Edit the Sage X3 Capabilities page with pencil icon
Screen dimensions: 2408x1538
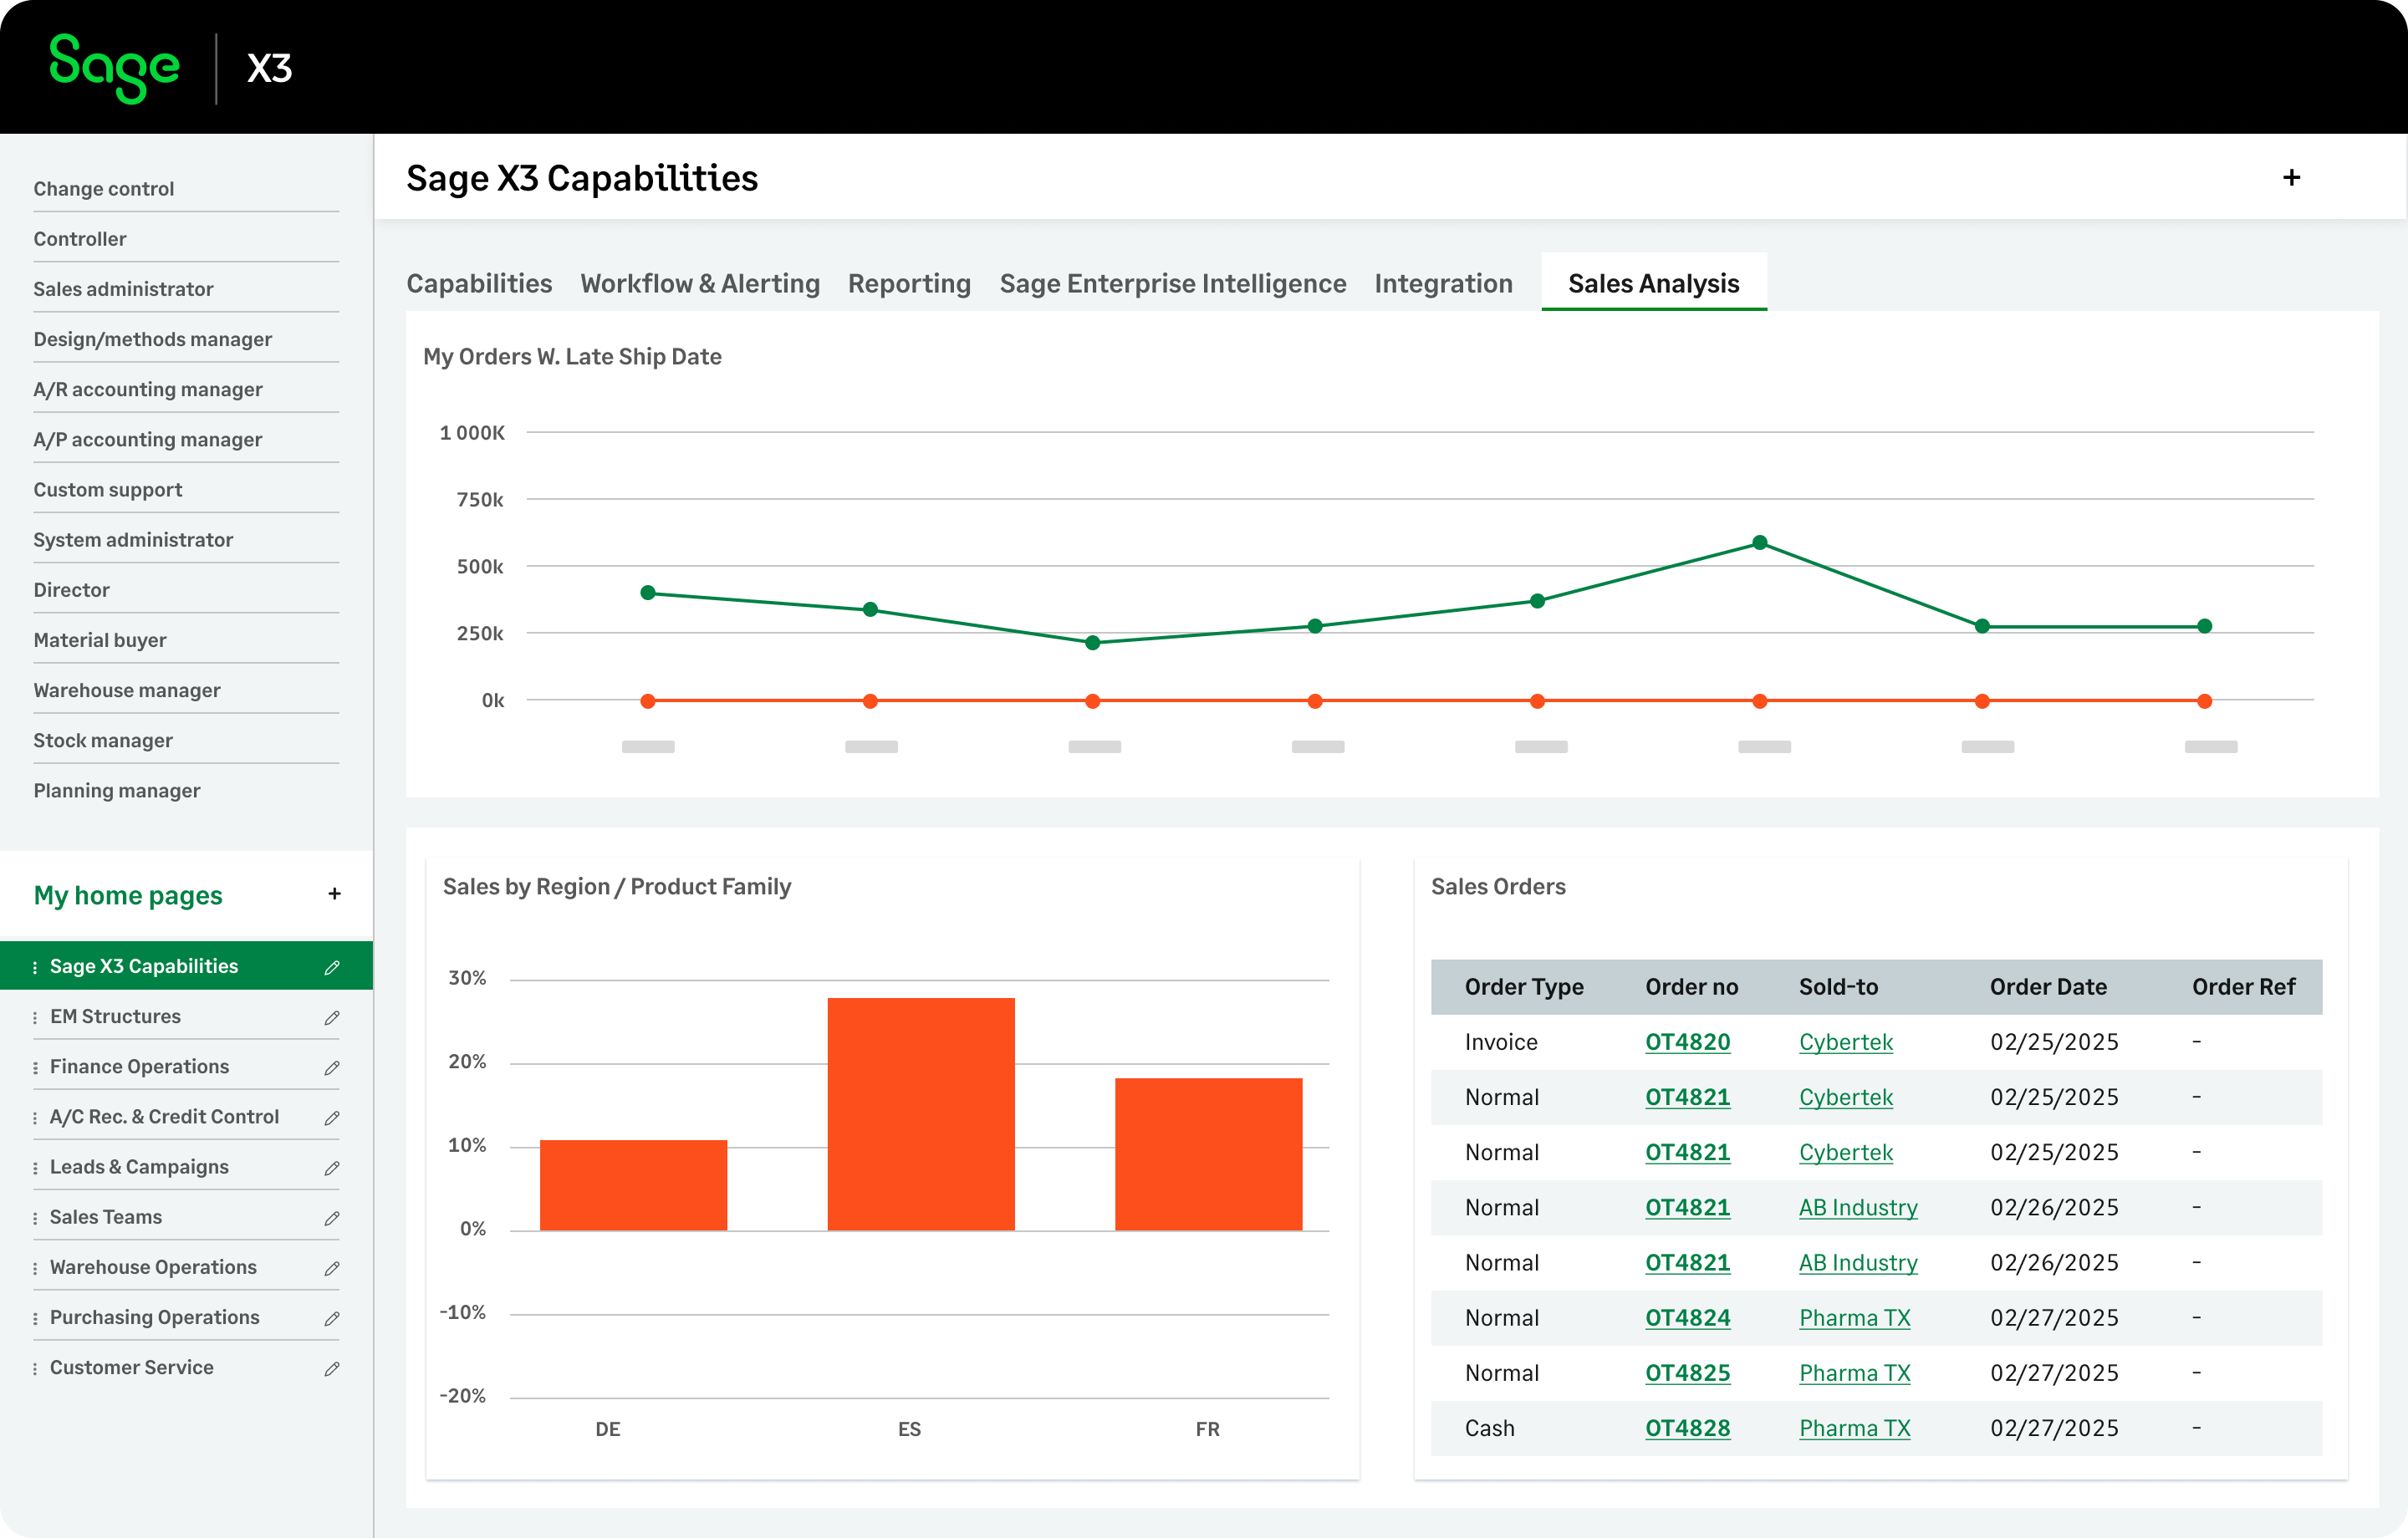point(332,967)
